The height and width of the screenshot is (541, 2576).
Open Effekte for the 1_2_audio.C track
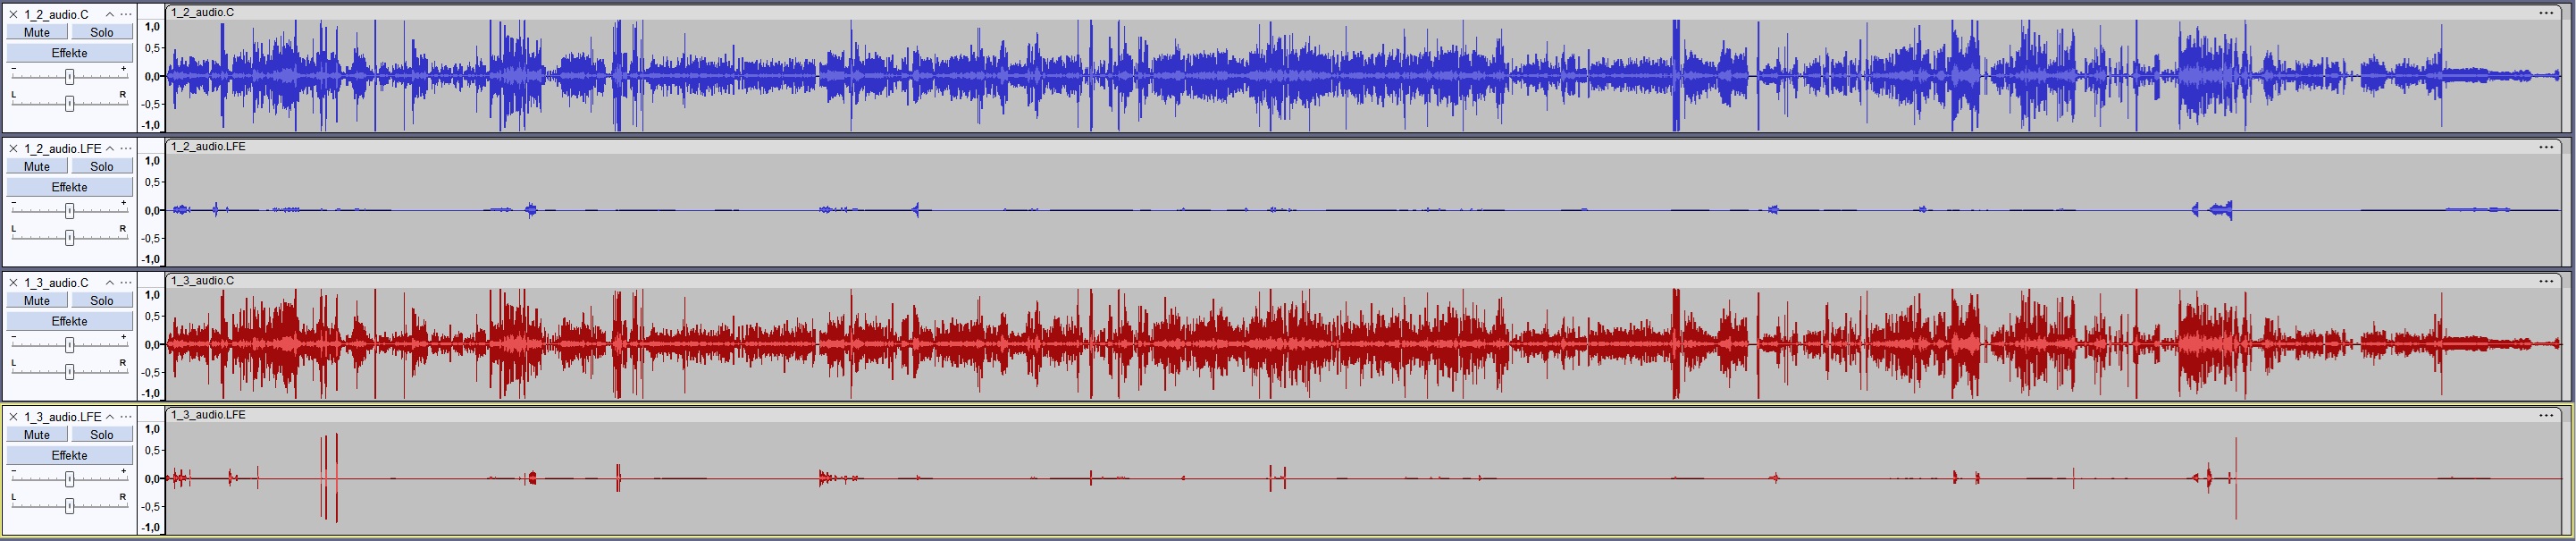pyautogui.click(x=69, y=53)
